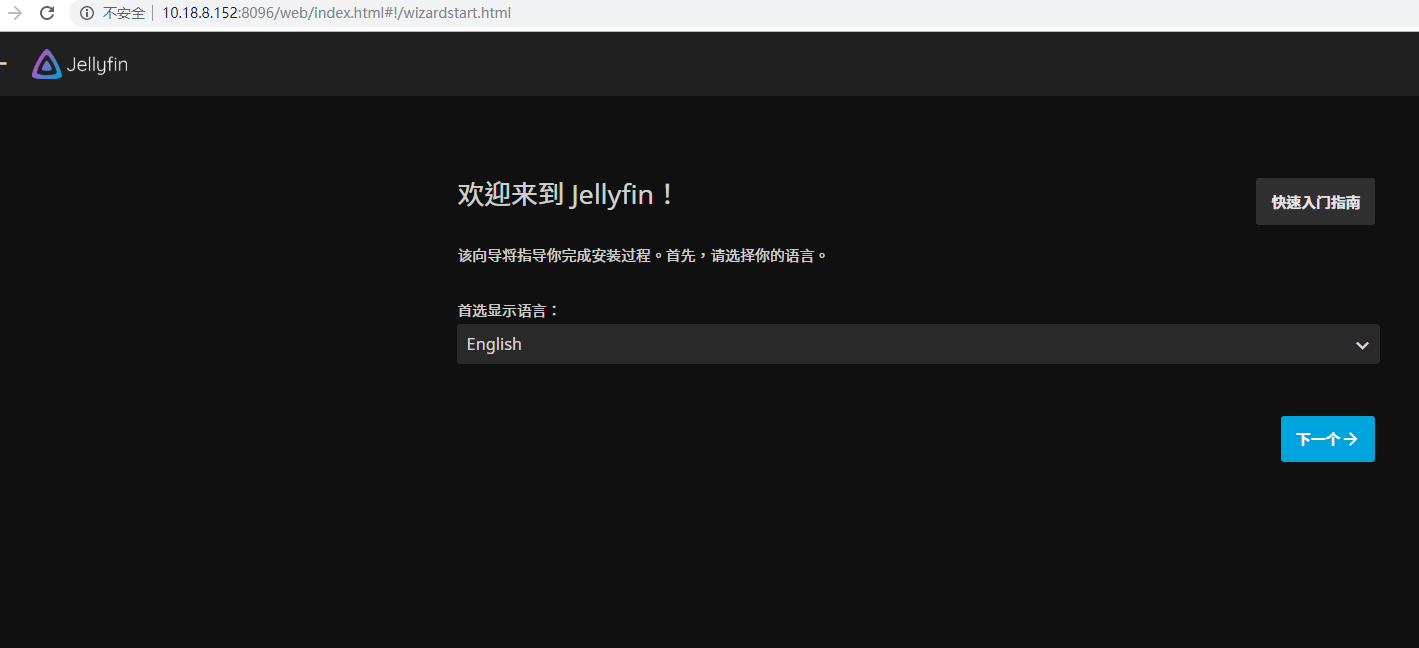1419x648 pixels.
Task: Open site info via circled-i icon
Action: (x=87, y=13)
